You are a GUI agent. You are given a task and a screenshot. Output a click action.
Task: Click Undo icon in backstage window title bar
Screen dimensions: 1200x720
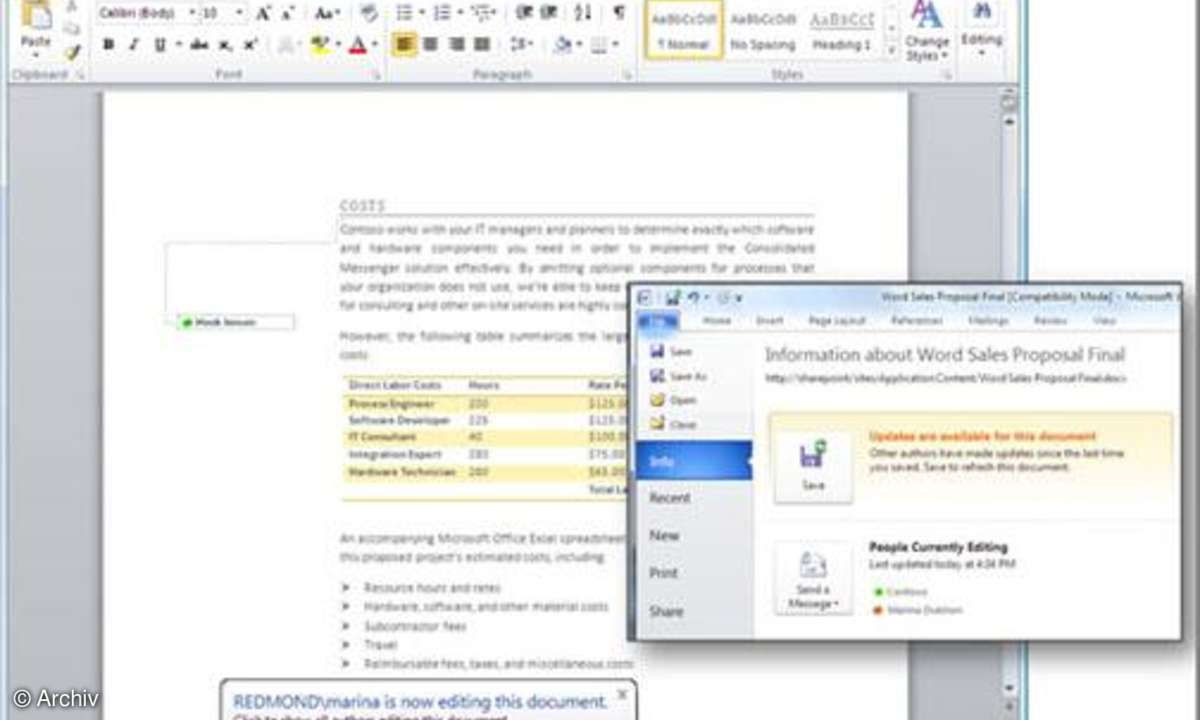[693, 297]
